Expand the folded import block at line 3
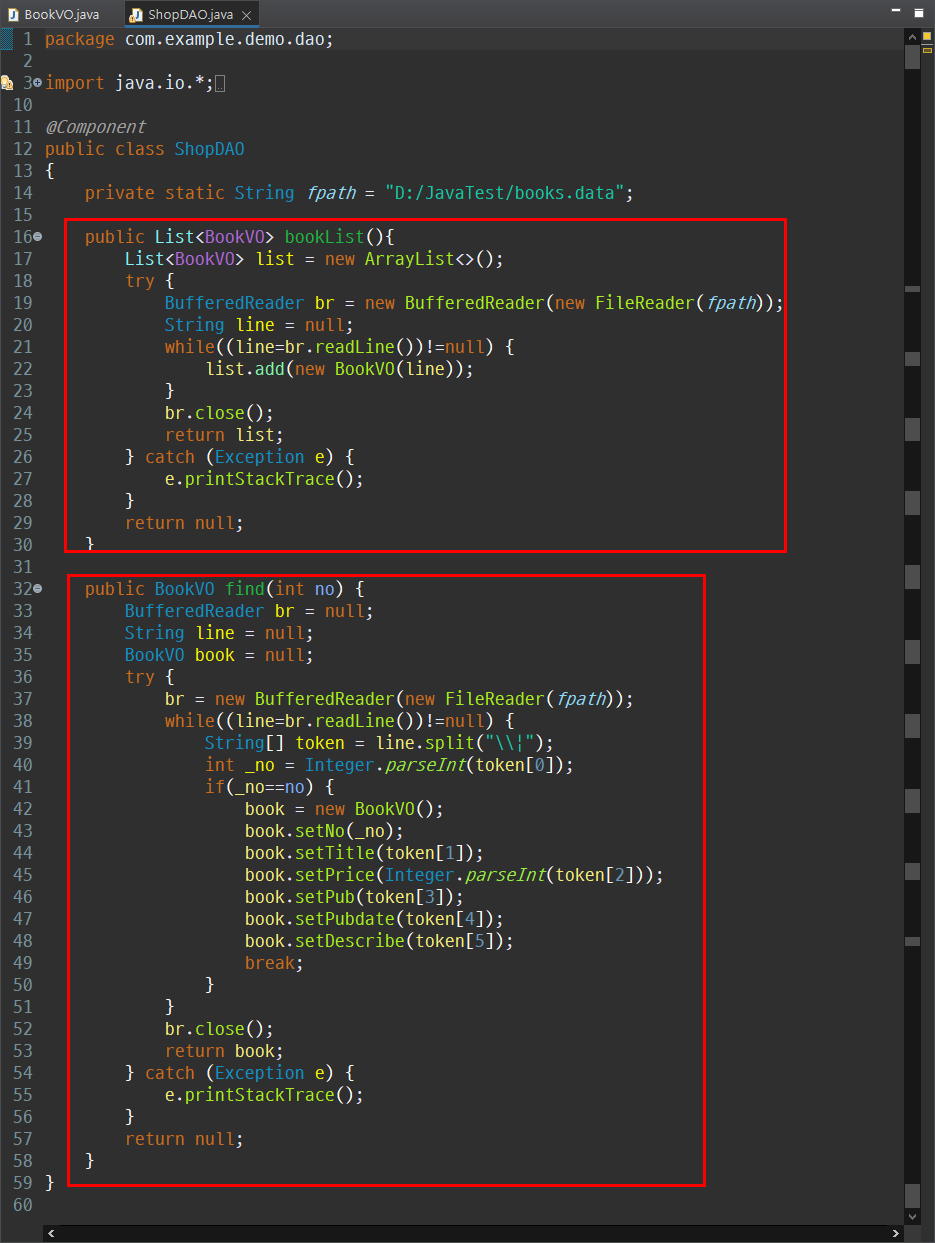Viewport: 935px width, 1243px height. pyautogui.click(x=37, y=83)
